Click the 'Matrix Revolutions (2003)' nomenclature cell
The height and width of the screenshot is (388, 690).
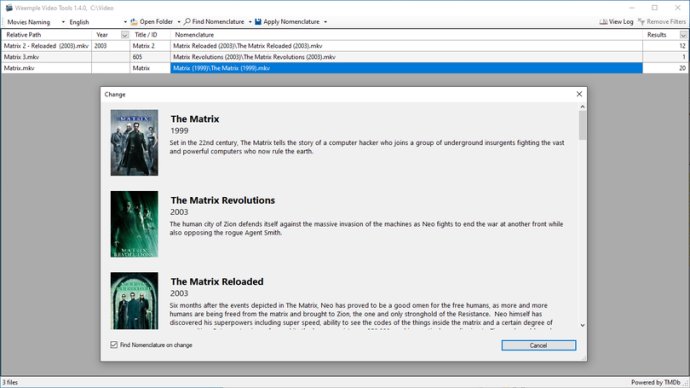(406, 57)
